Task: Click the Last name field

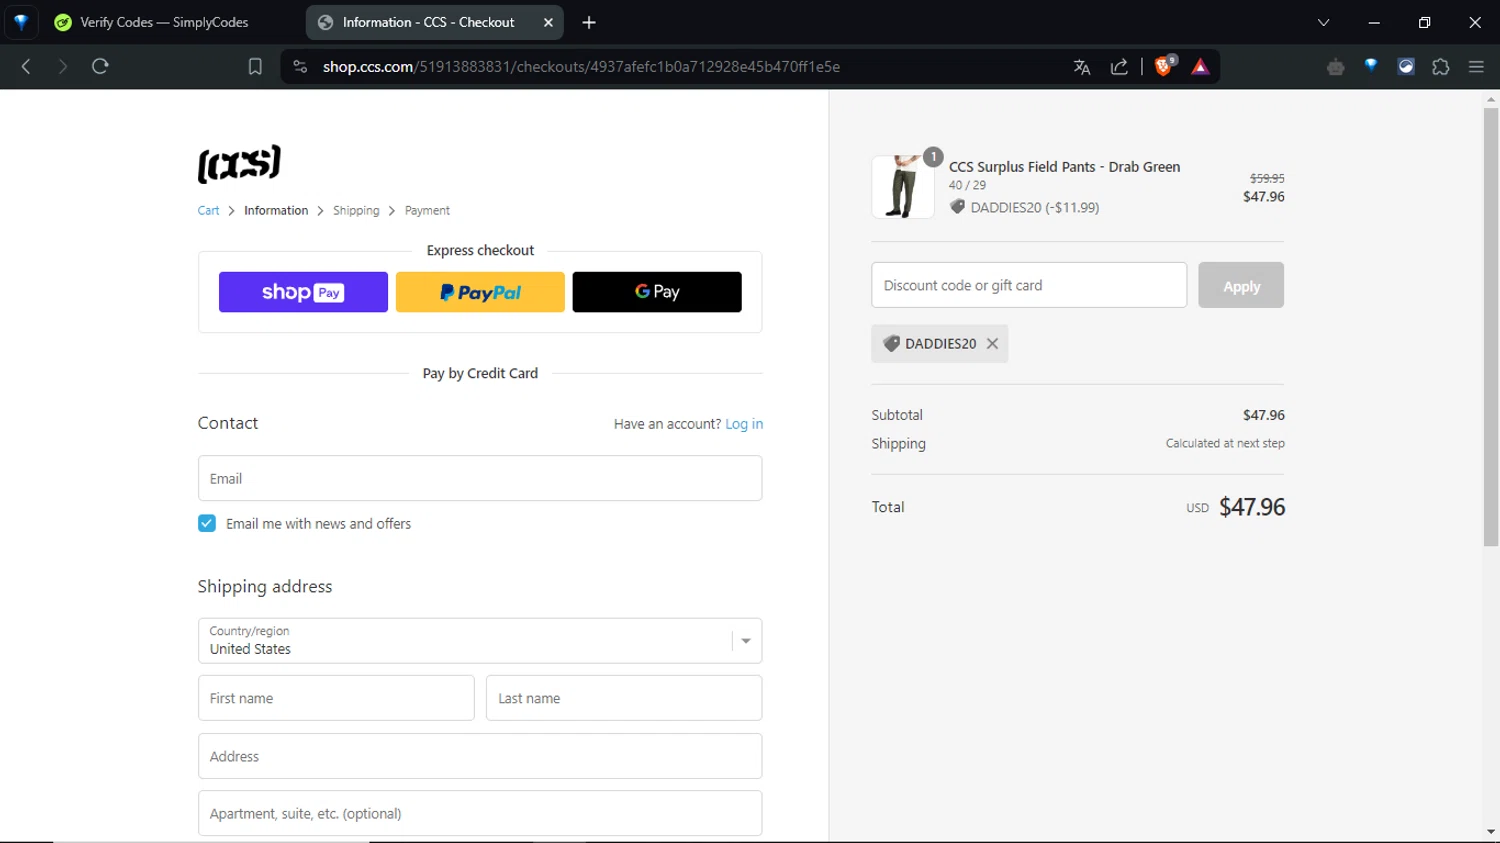Action: click(624, 698)
